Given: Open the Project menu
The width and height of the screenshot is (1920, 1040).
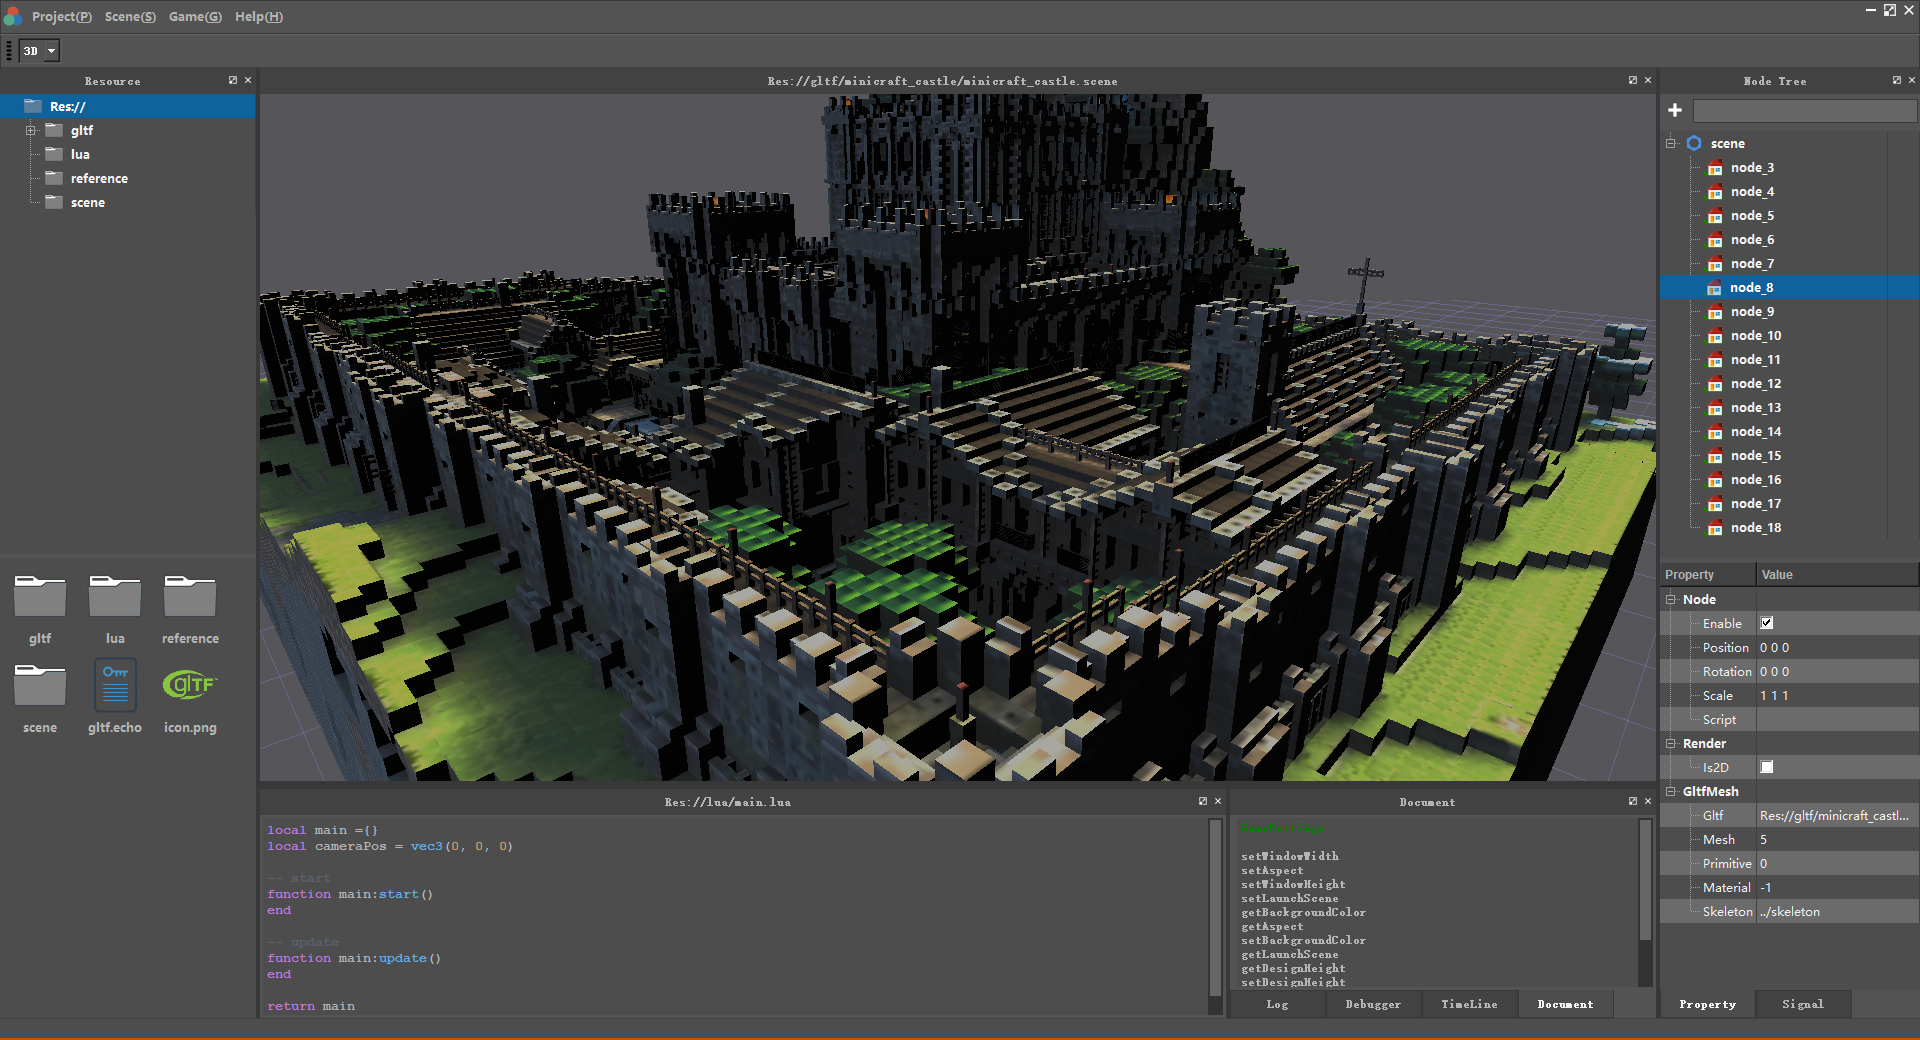Looking at the screenshot, I should 61,17.
